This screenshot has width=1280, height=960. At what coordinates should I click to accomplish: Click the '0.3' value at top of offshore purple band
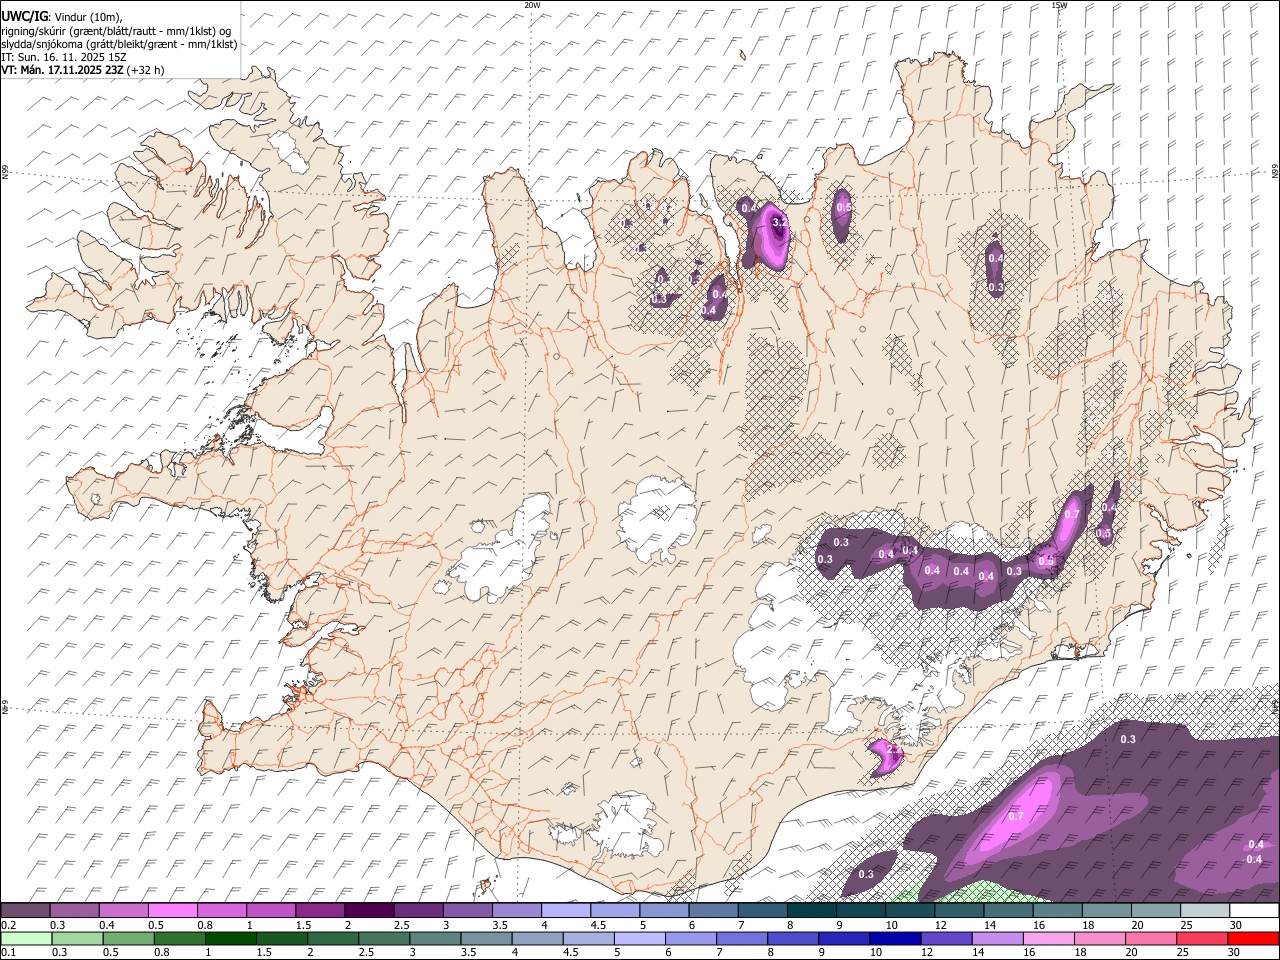[1128, 739]
